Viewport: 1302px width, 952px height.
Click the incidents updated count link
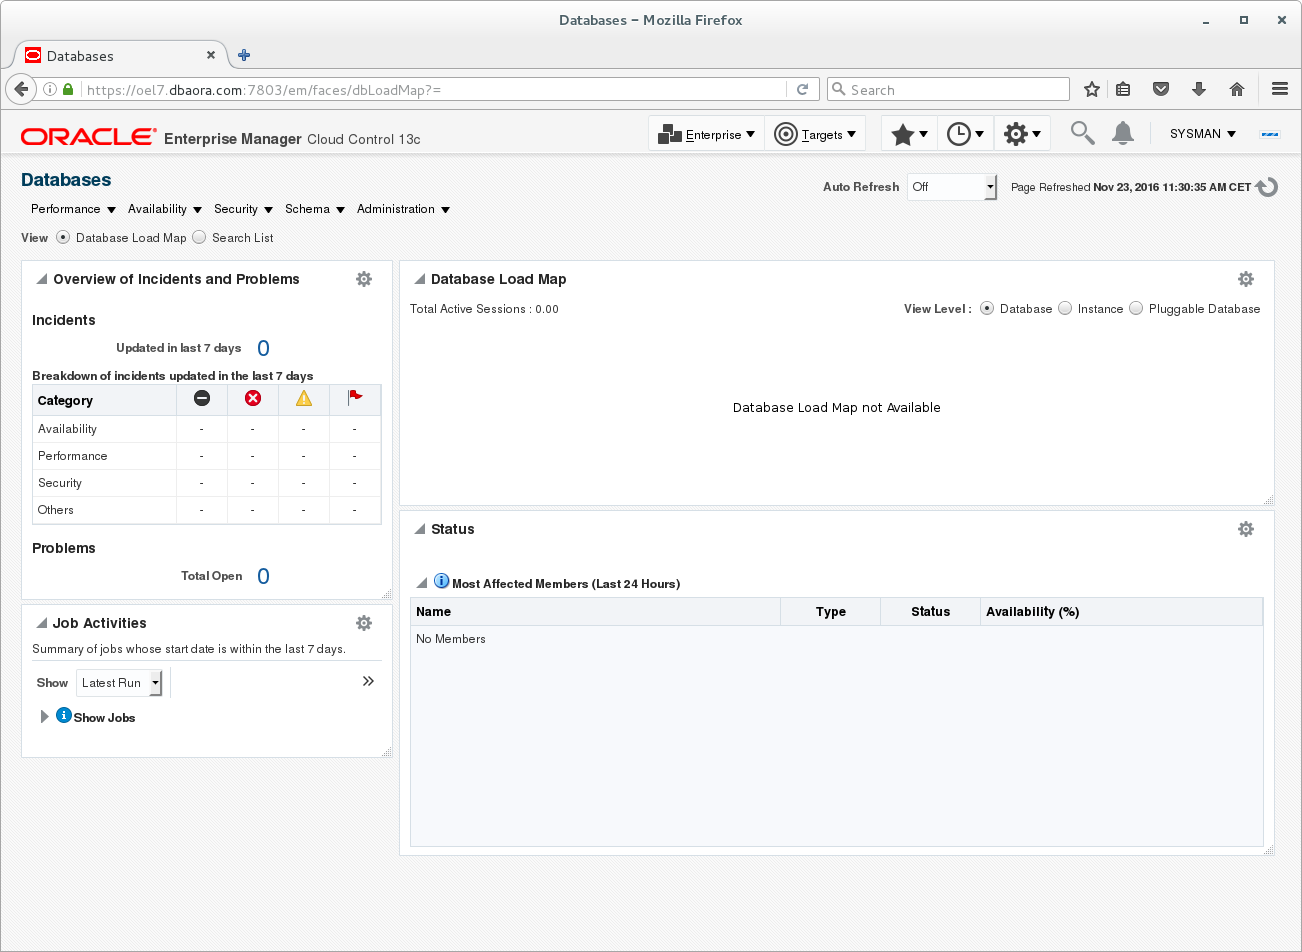[263, 348]
